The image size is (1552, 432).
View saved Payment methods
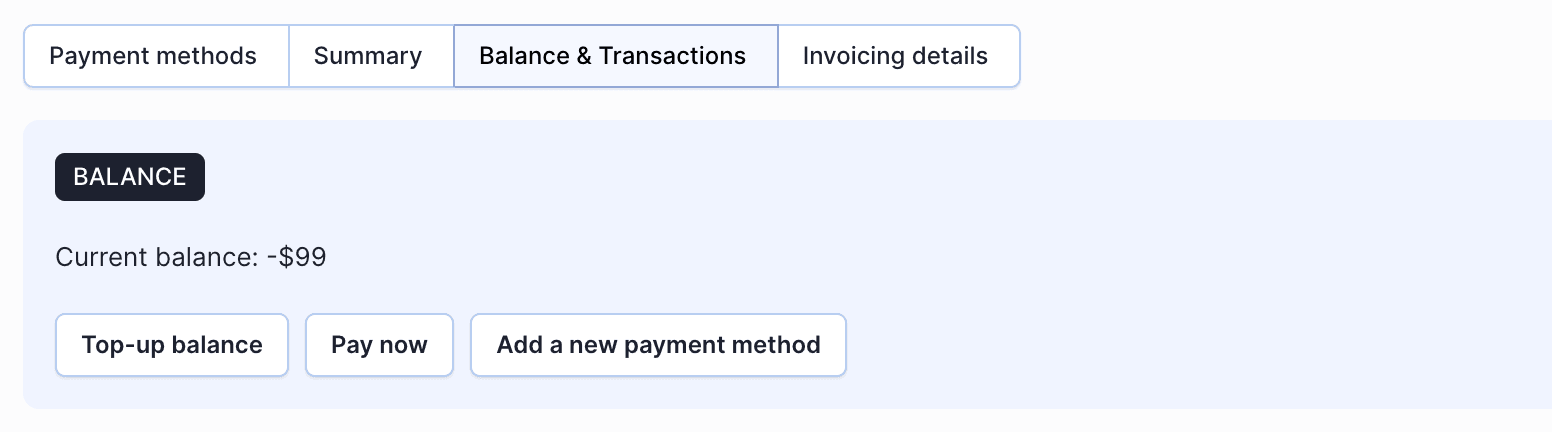[x=154, y=56]
